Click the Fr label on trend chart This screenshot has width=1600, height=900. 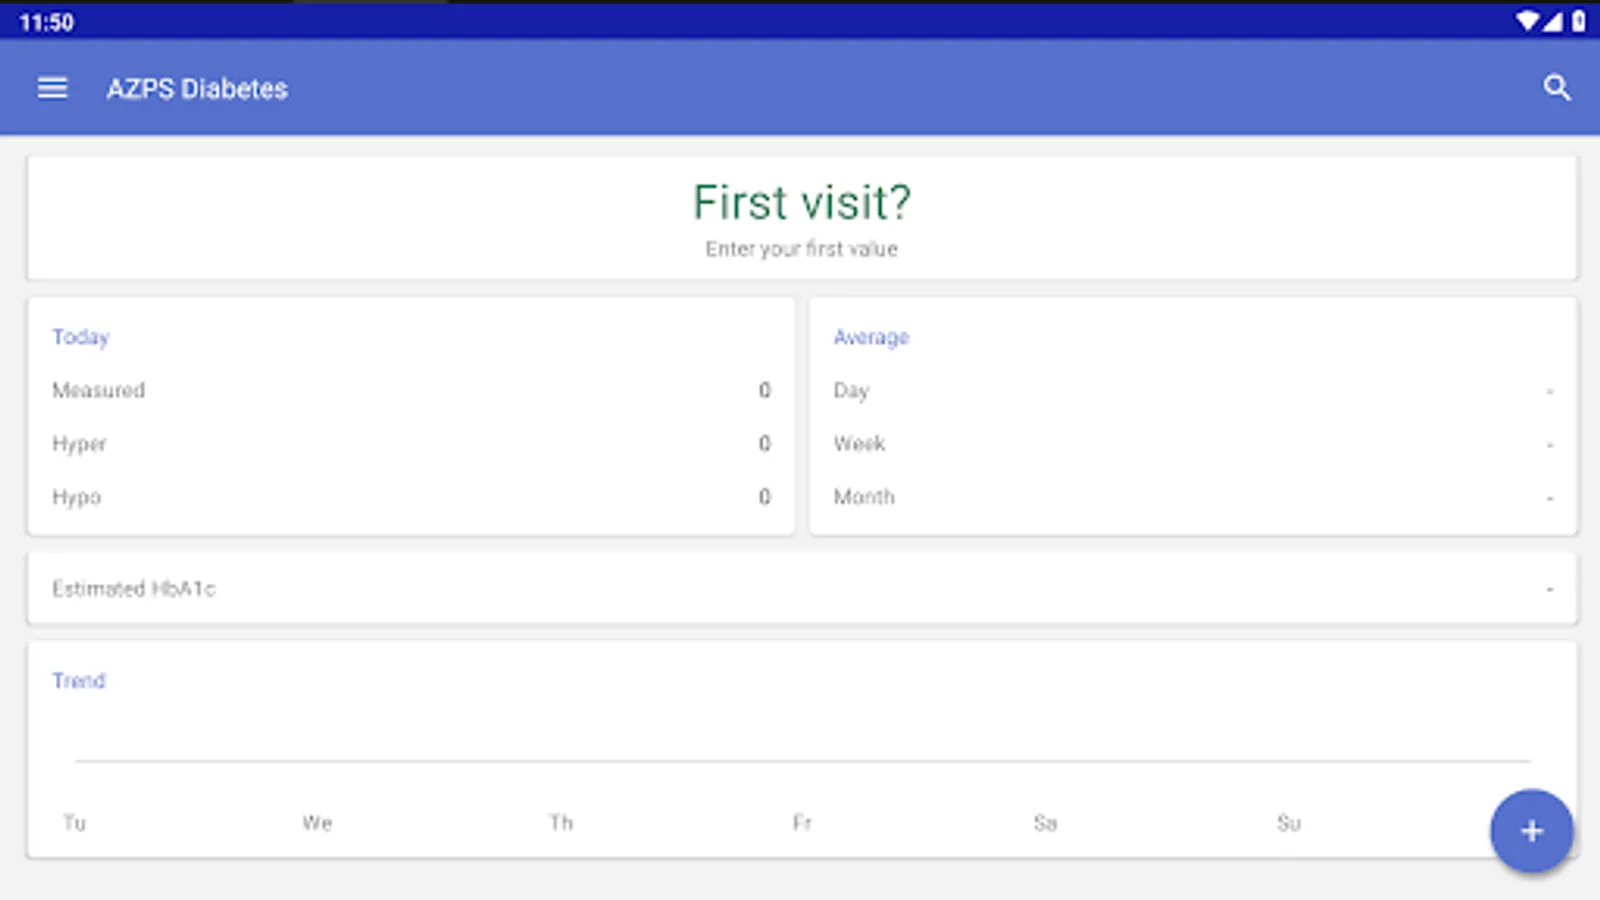tap(802, 823)
